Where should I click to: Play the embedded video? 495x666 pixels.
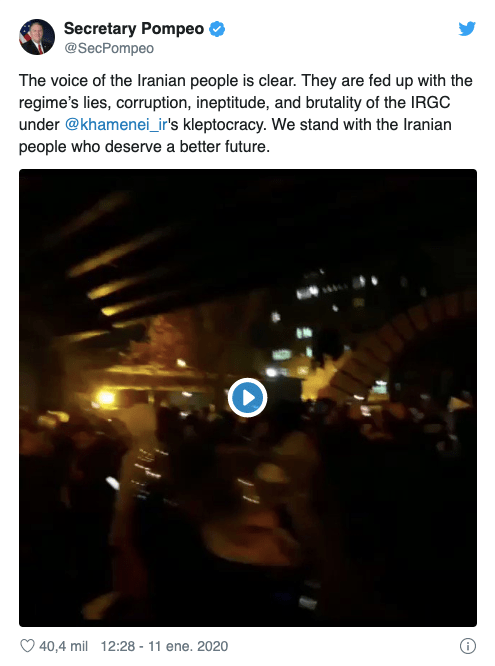click(247, 398)
